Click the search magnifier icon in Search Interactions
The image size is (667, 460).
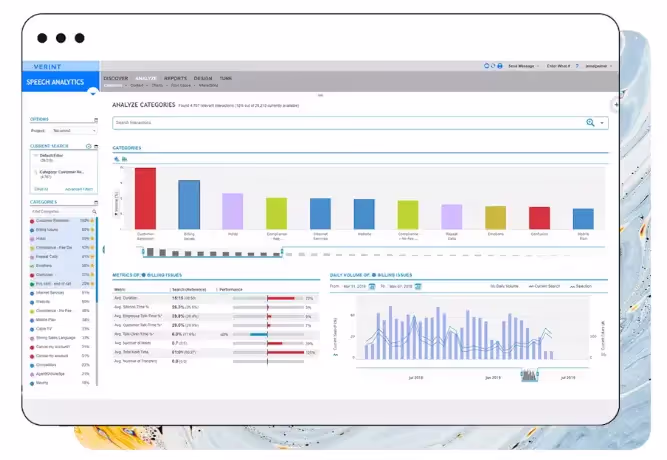(x=590, y=123)
